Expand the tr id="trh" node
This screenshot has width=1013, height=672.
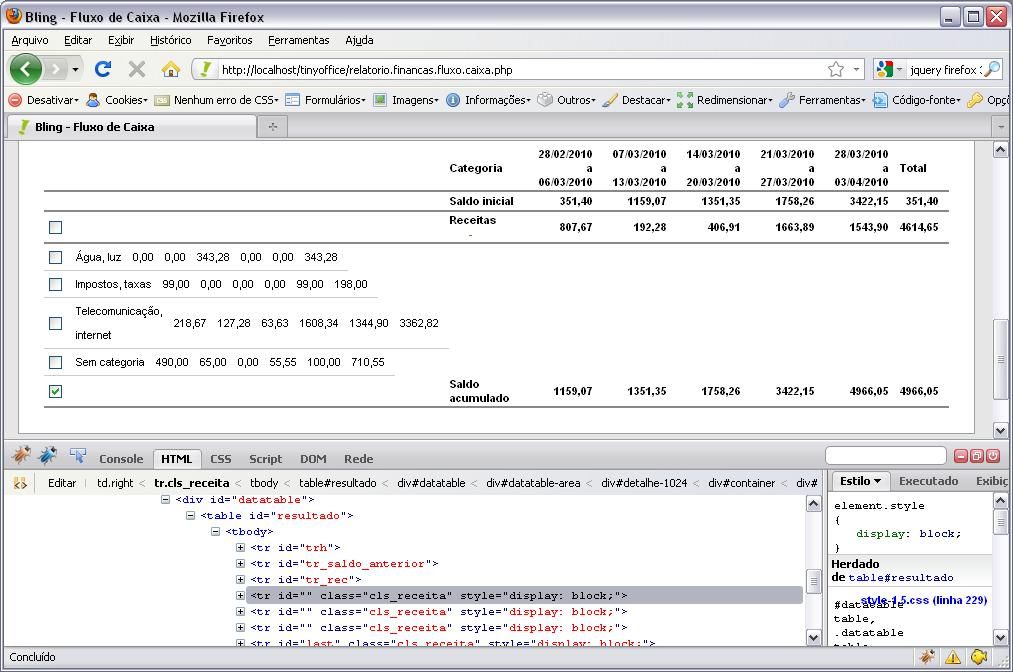240,548
